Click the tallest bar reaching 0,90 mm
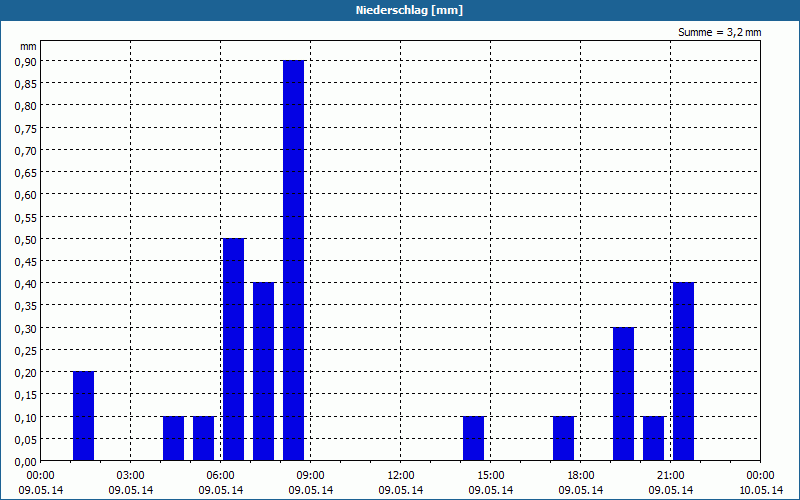The width and height of the screenshot is (800, 500). tap(293, 260)
